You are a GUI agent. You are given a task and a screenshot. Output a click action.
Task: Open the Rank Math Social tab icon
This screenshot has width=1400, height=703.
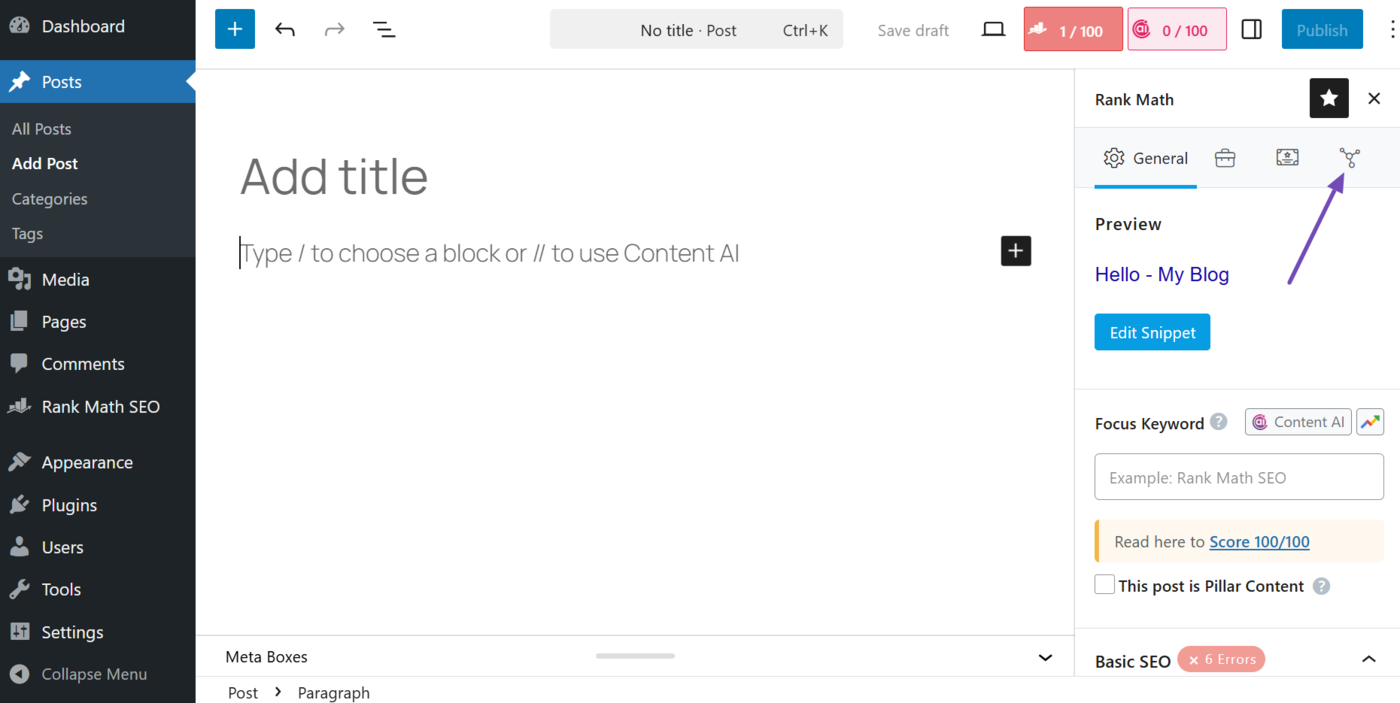[1350, 158]
